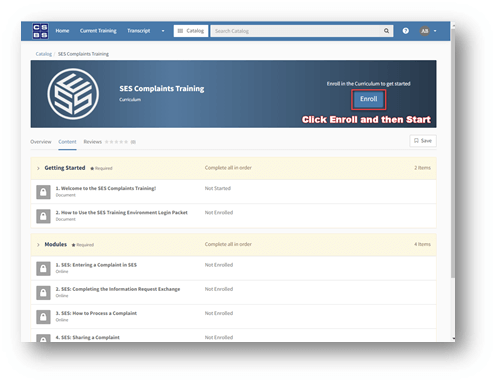The image size is (497, 384).
Task: Open SES: Entering a Complaint in SES
Action: (x=96, y=265)
